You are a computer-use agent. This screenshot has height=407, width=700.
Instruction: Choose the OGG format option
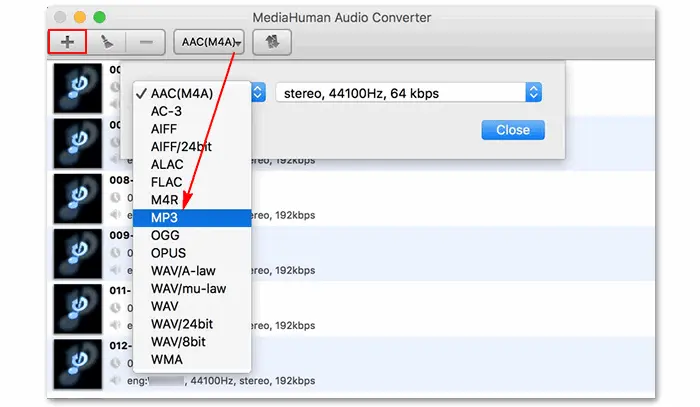[x=165, y=235]
